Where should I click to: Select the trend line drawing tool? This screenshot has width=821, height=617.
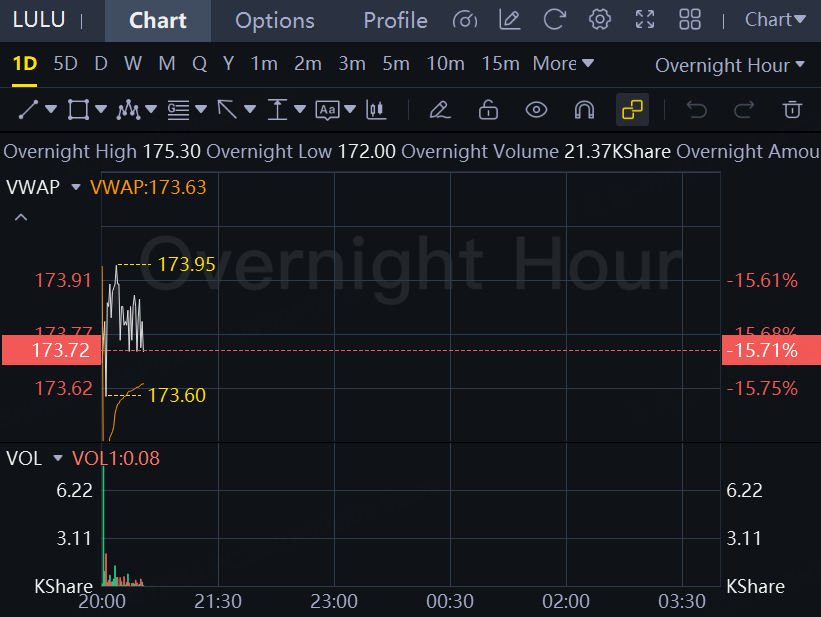click(x=28, y=110)
